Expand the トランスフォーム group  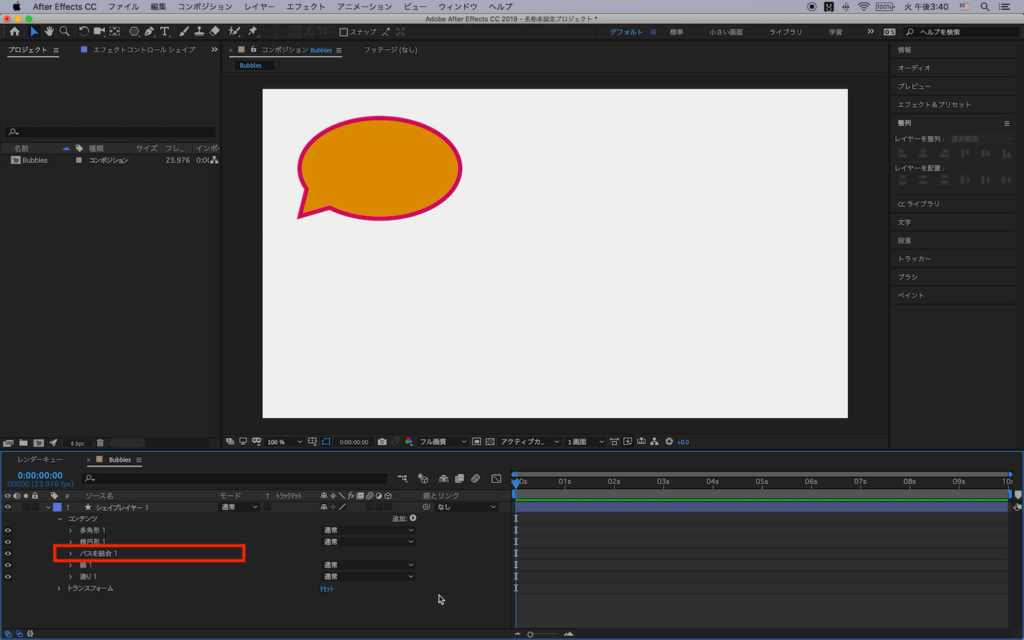pyautogui.click(x=59, y=588)
